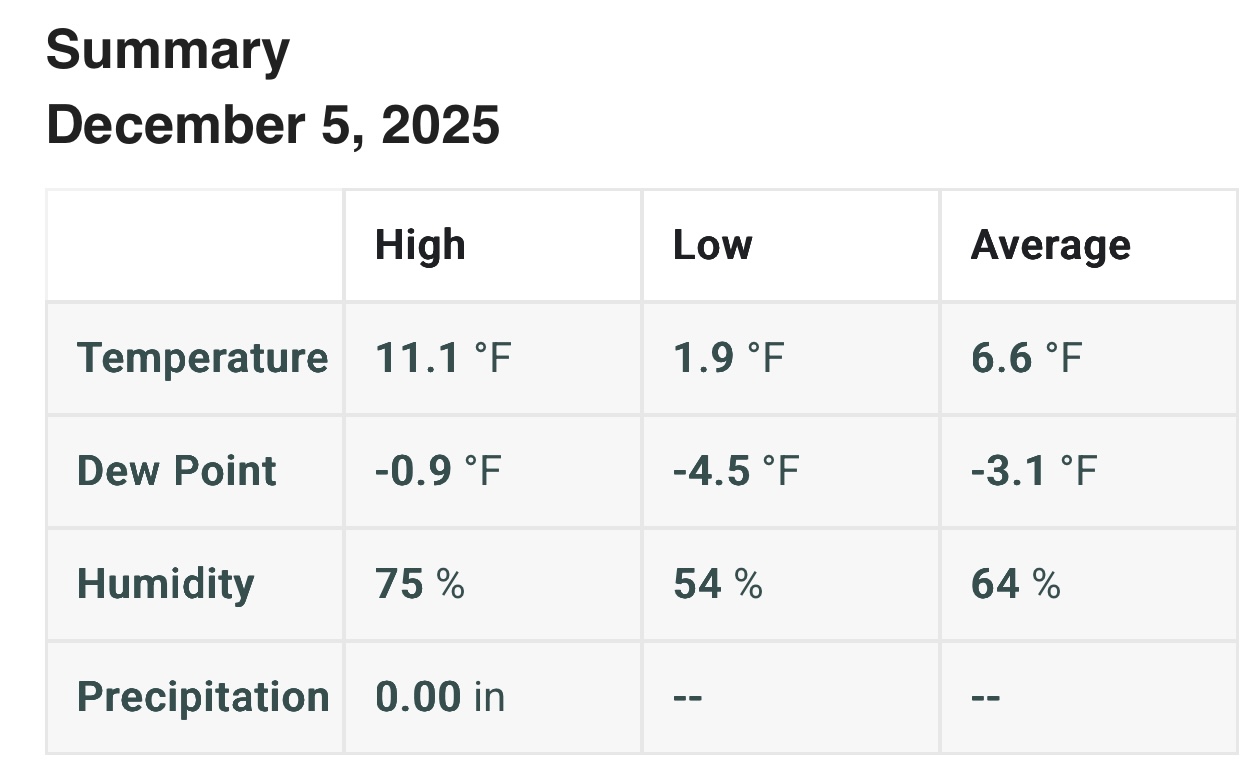1248x775 pixels.
Task: Click the high temperature value 11.1 °F
Action: 443,358
